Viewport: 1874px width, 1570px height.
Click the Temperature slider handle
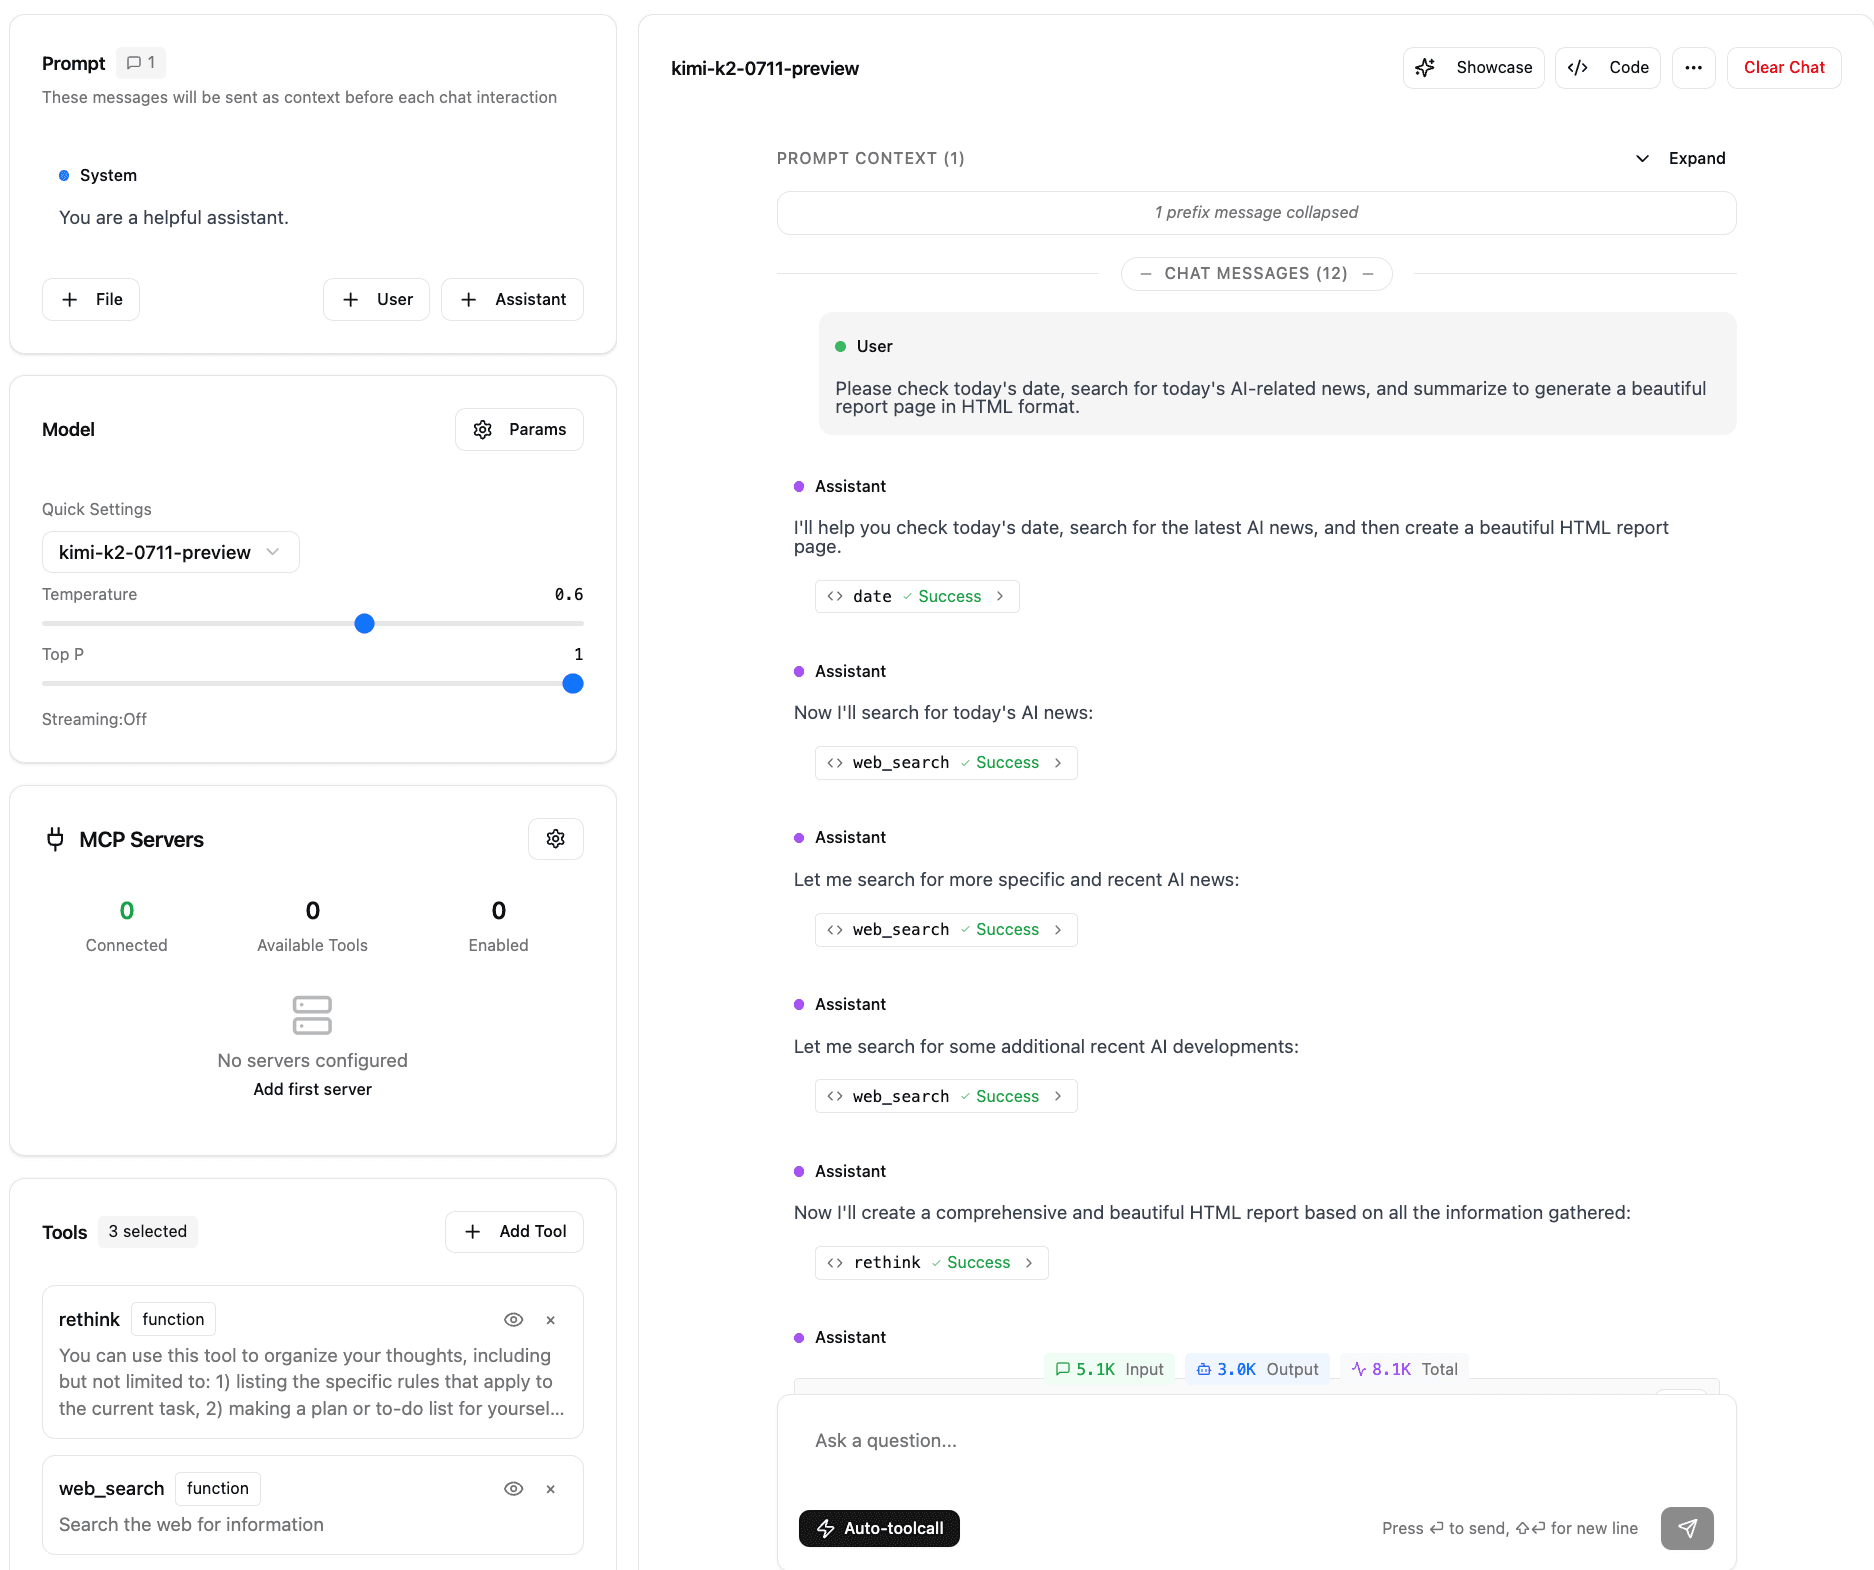tap(365, 624)
